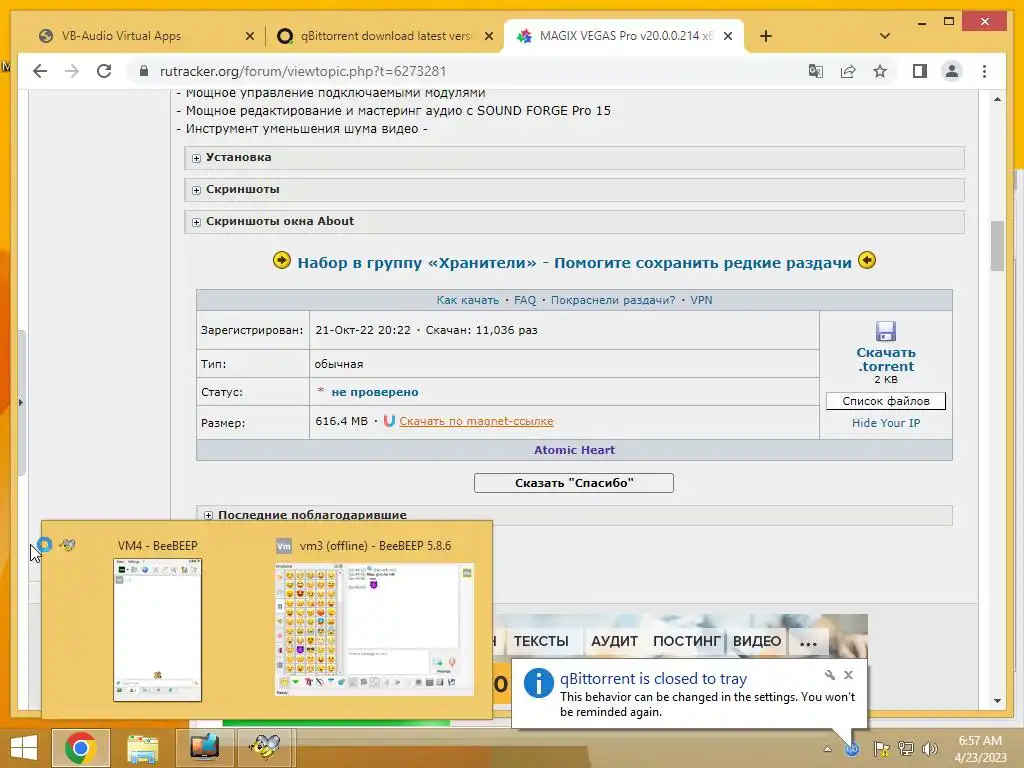Open the Action Center flag icon
Screen dimensions: 1024x768
click(881, 749)
